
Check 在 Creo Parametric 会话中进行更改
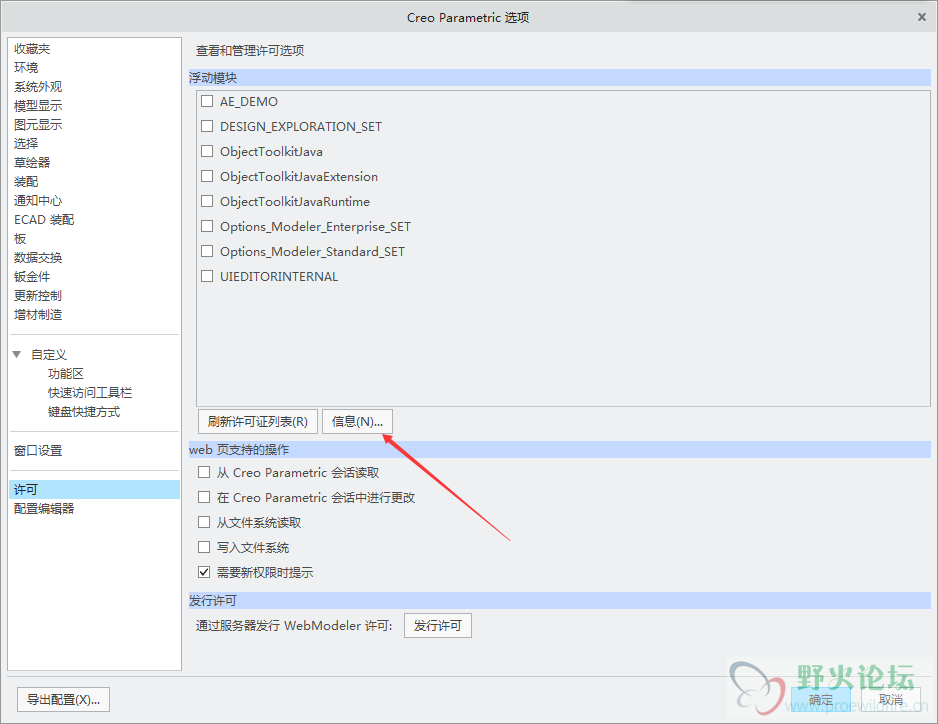[204, 497]
